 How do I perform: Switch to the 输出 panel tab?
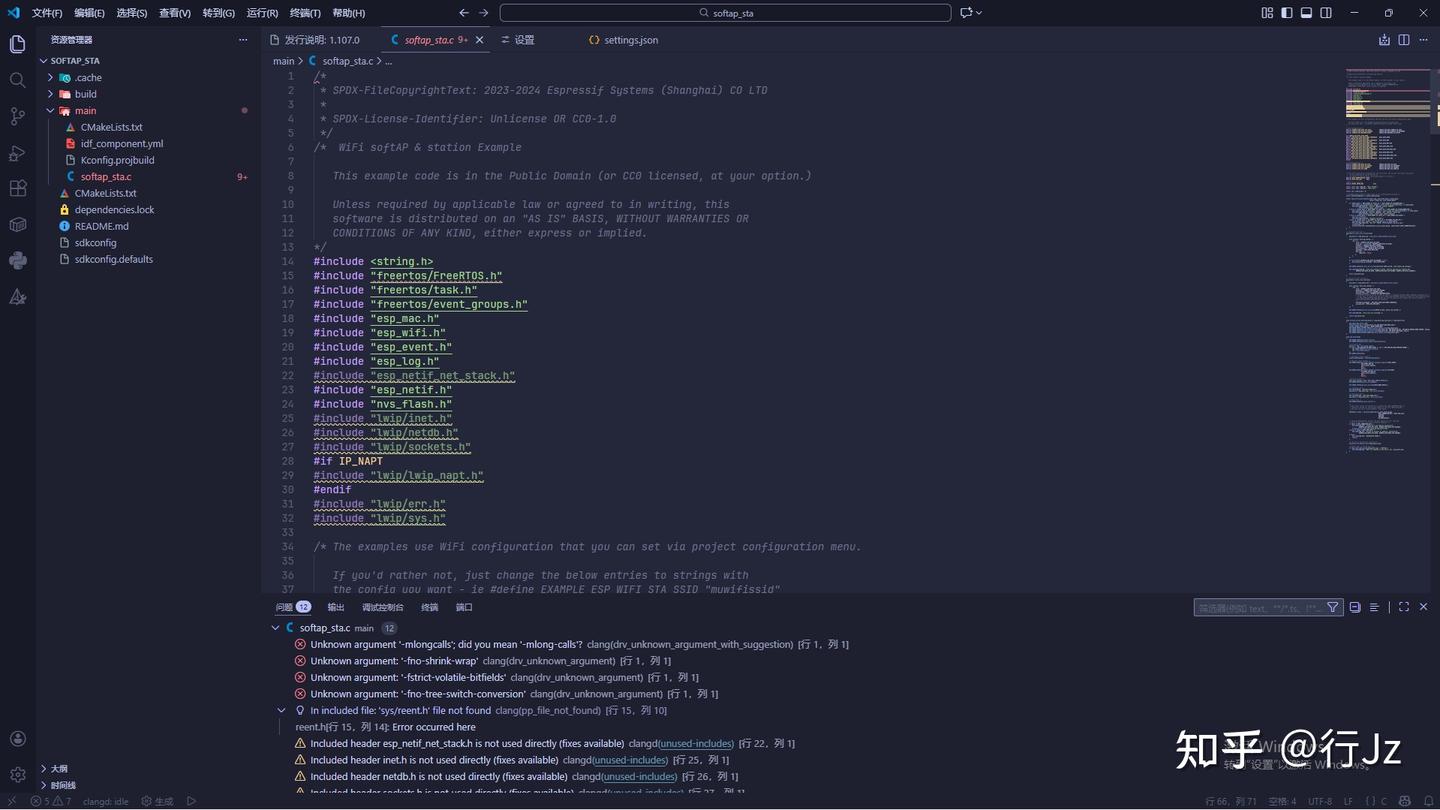click(x=336, y=607)
